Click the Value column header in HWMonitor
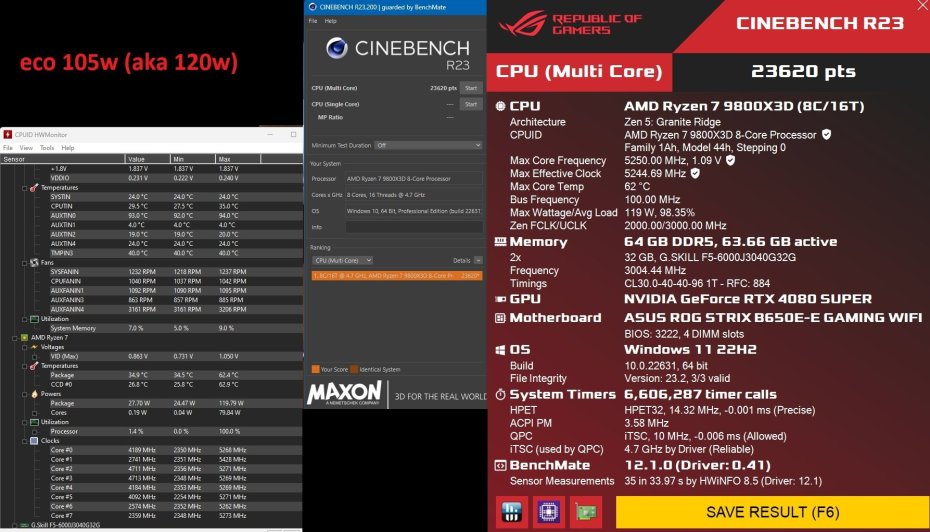The image size is (930, 532). click(148, 159)
